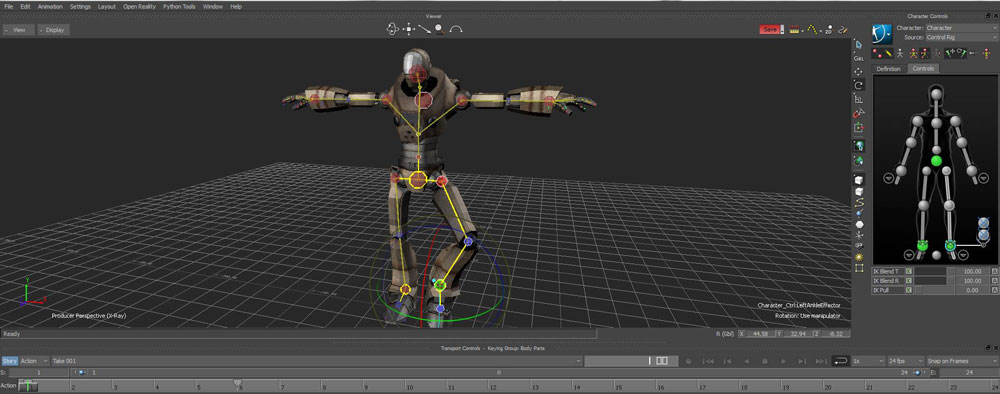Select the green hips effector
This screenshot has width=1000, height=394.
pos(936,161)
